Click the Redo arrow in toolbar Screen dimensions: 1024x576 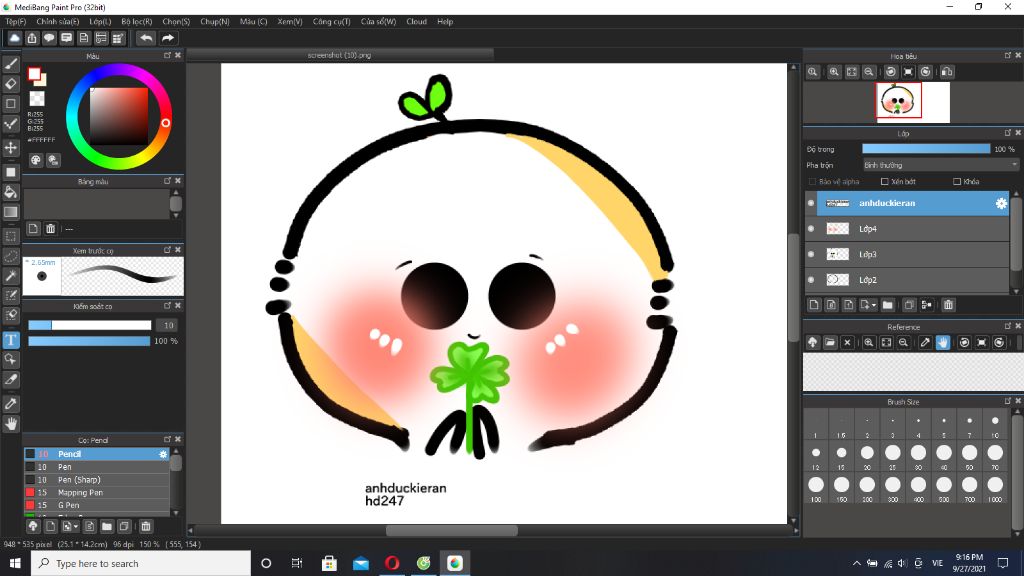tap(167, 38)
